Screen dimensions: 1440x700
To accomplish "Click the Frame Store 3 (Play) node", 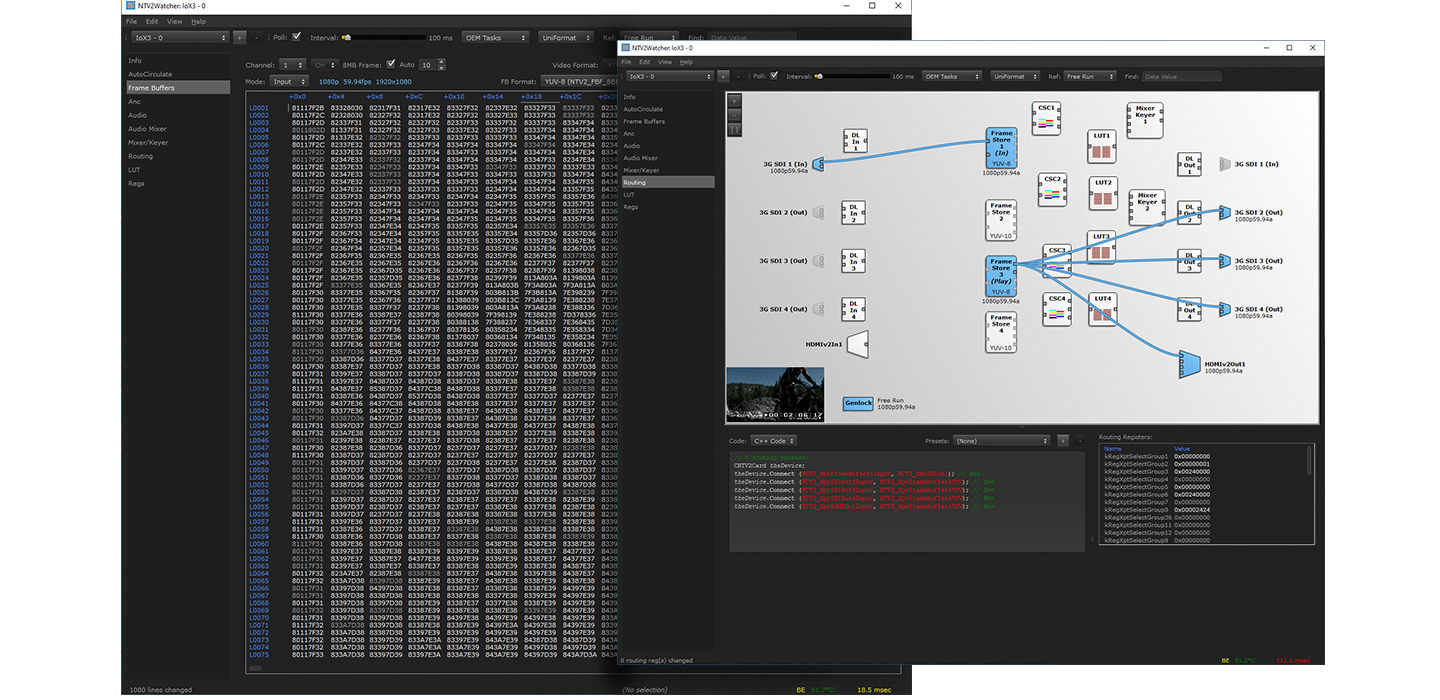I will [x=1001, y=276].
